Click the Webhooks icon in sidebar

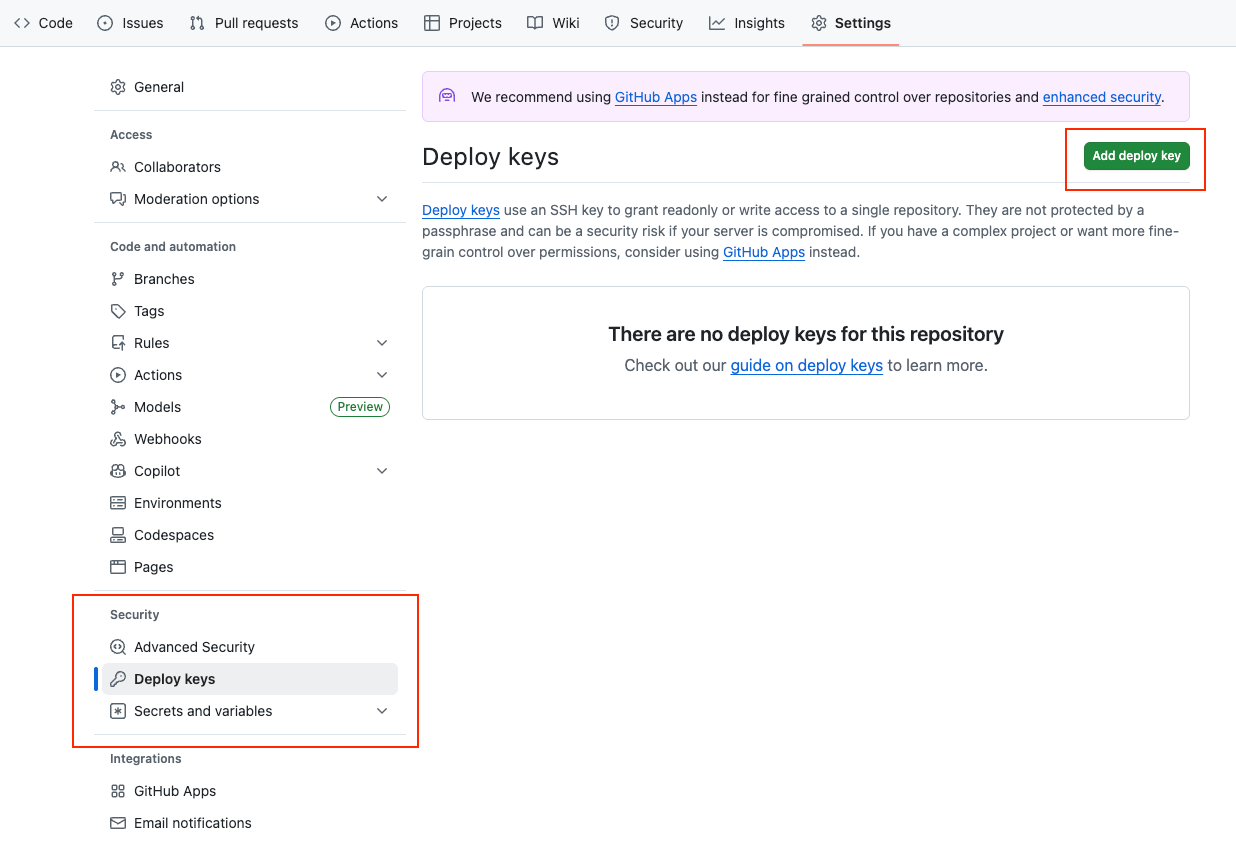[118, 439]
